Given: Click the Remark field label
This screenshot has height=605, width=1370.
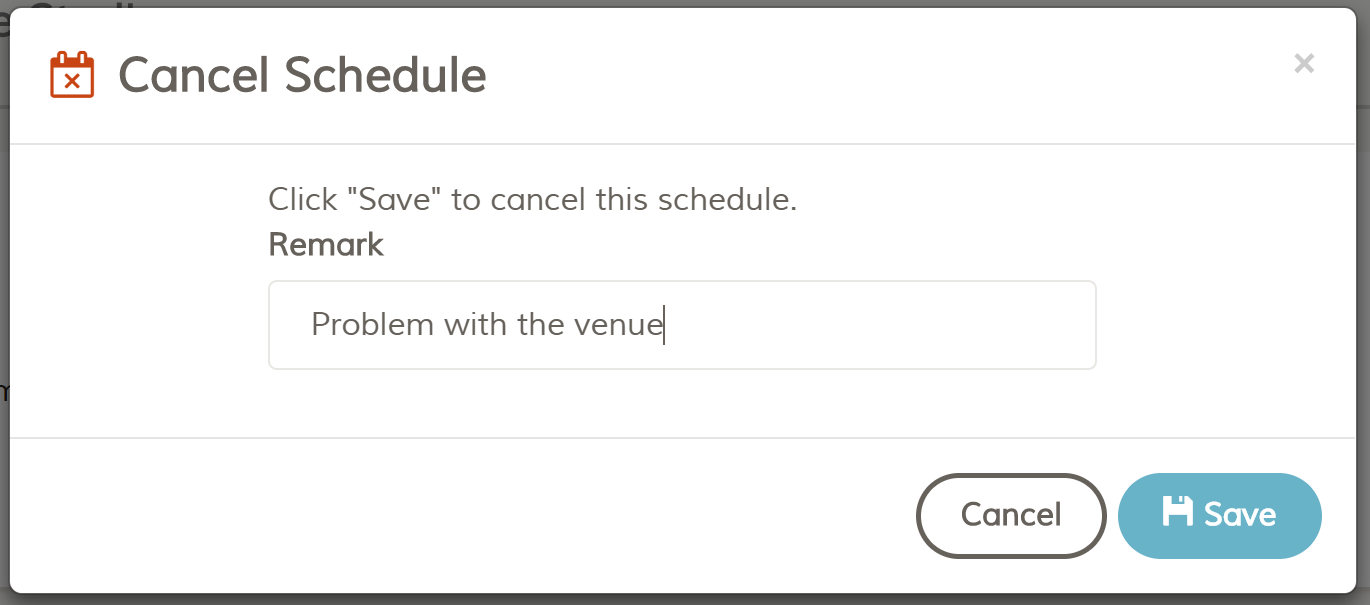Looking at the screenshot, I should click(326, 244).
